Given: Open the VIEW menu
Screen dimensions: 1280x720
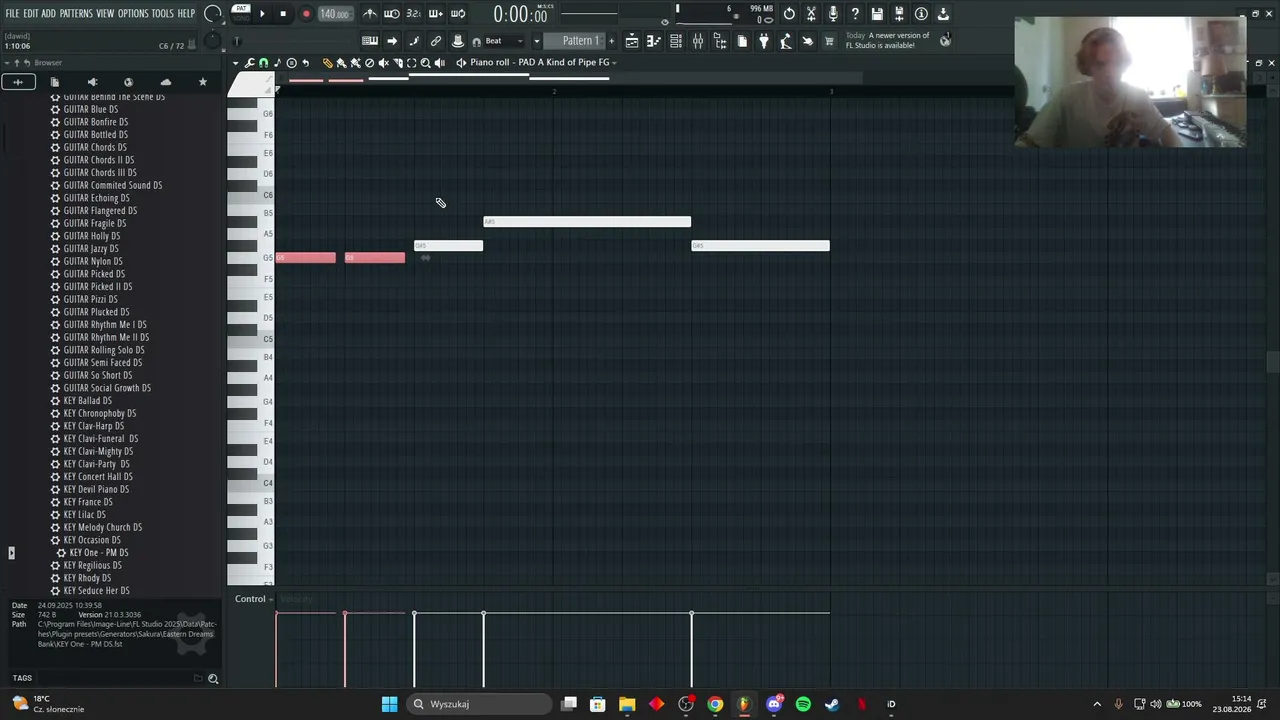Looking at the screenshot, I should pyautogui.click(x=105, y=14).
